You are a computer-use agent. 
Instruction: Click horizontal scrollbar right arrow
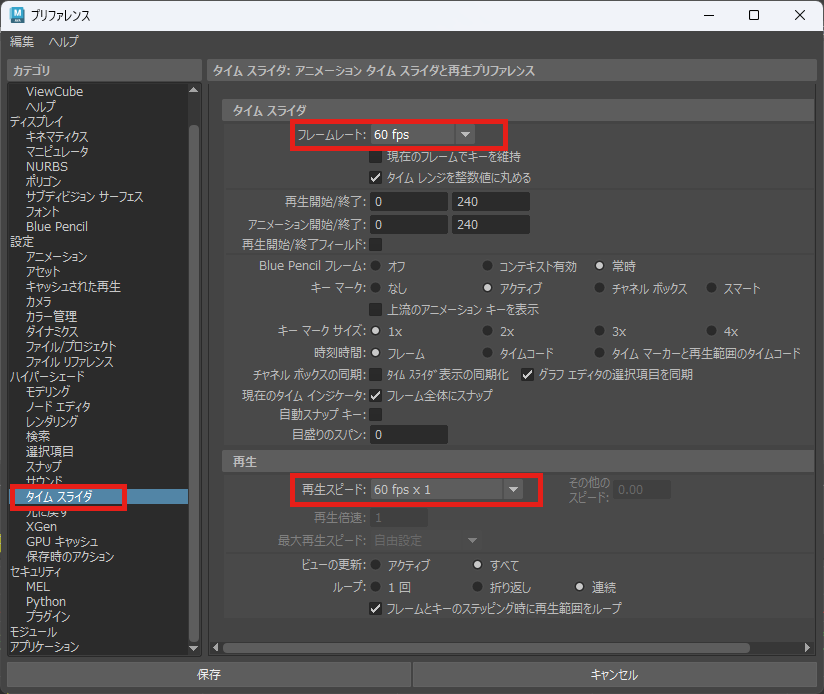click(808, 648)
